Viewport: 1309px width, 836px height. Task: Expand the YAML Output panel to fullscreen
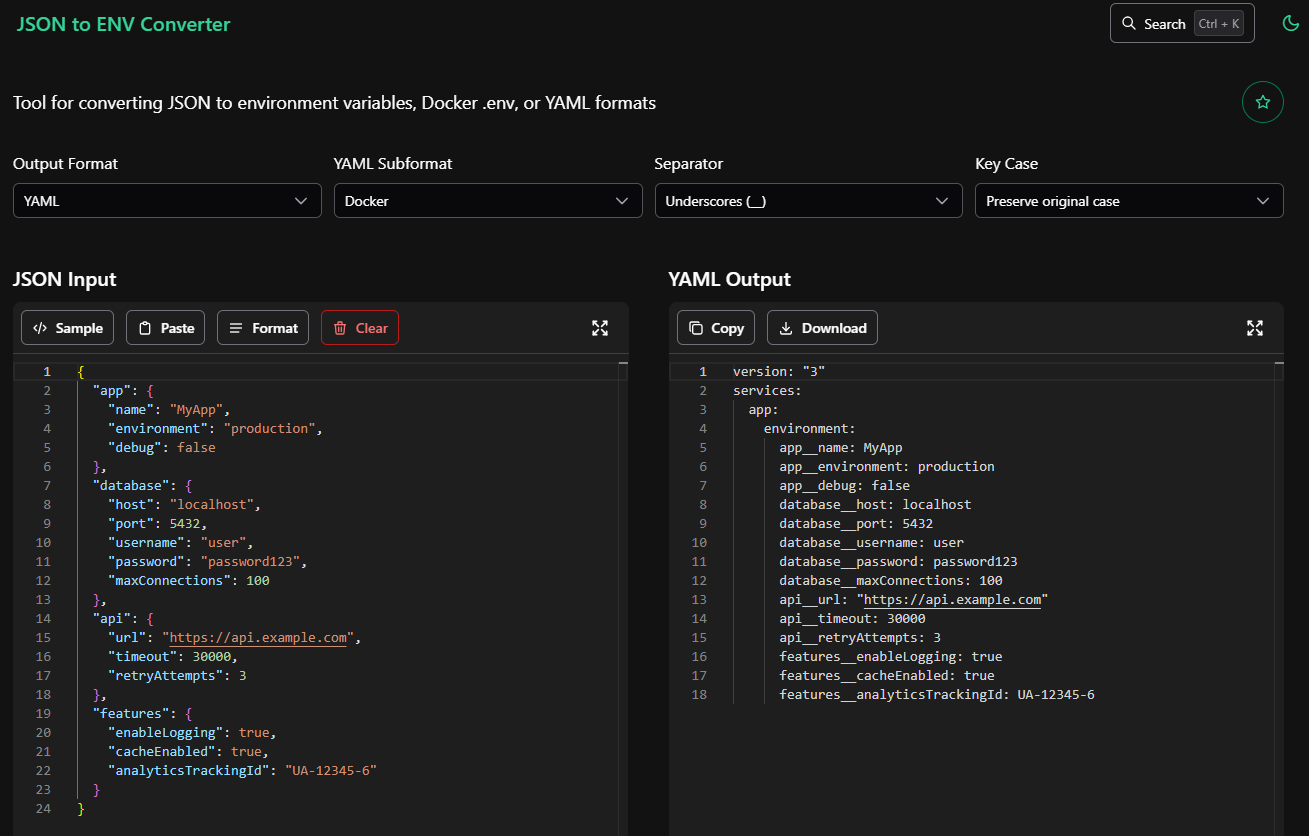(x=1255, y=327)
